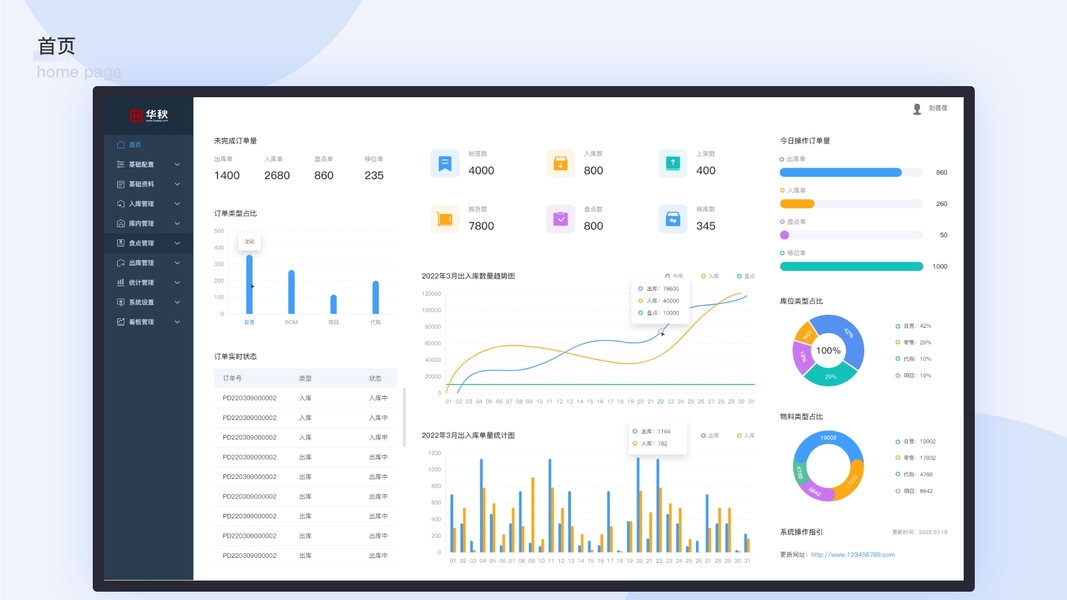Screen dimensions: 1067x600
Task: Click the 基础配置 sidebar icon
Action: [x=120, y=165]
